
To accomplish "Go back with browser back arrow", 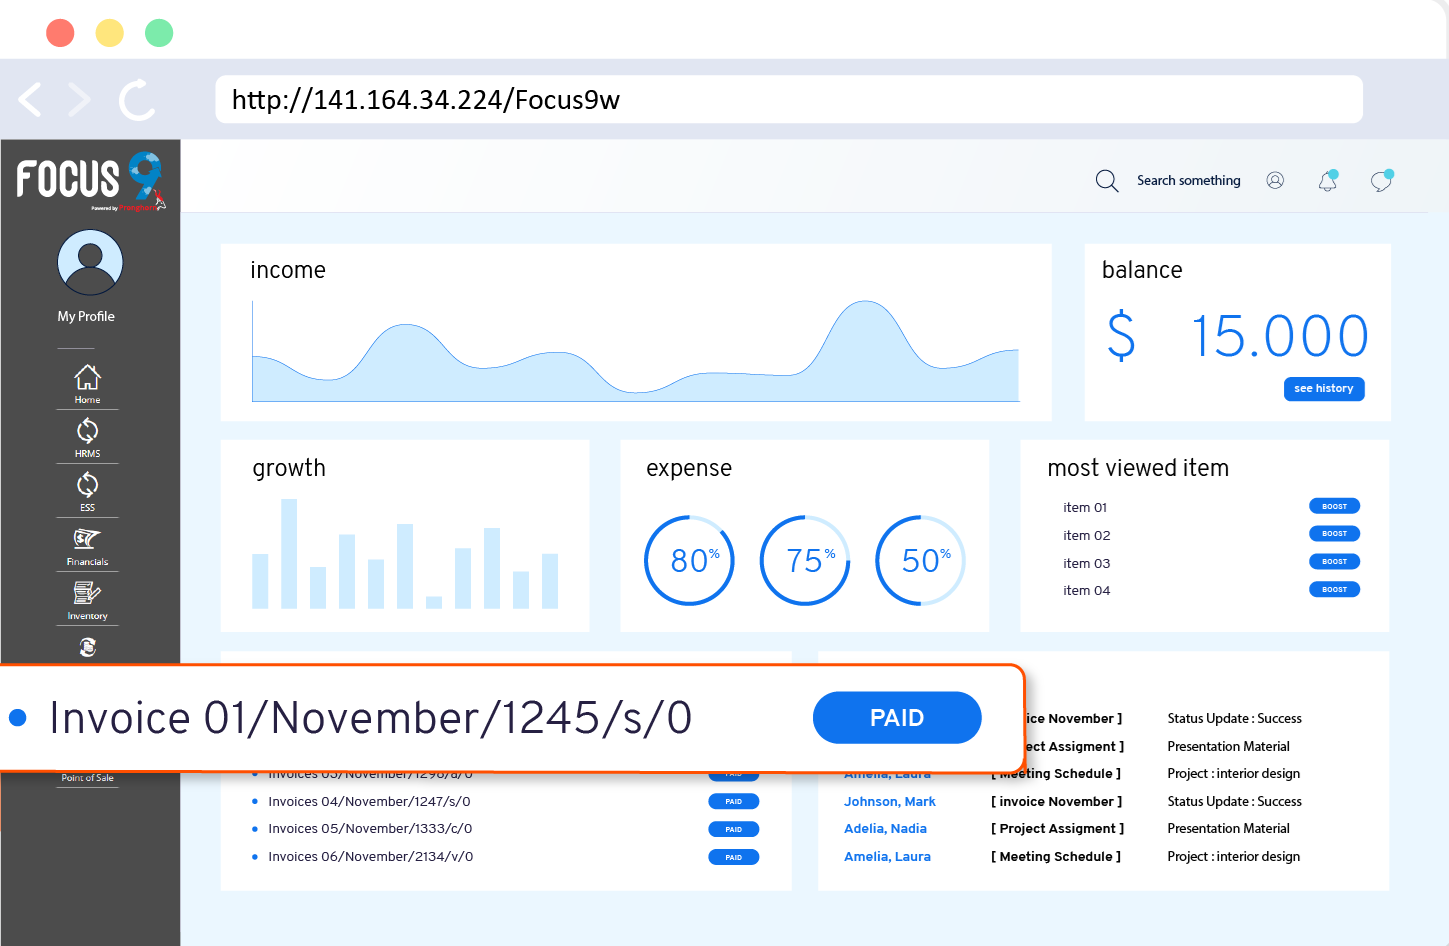I will click(31, 100).
